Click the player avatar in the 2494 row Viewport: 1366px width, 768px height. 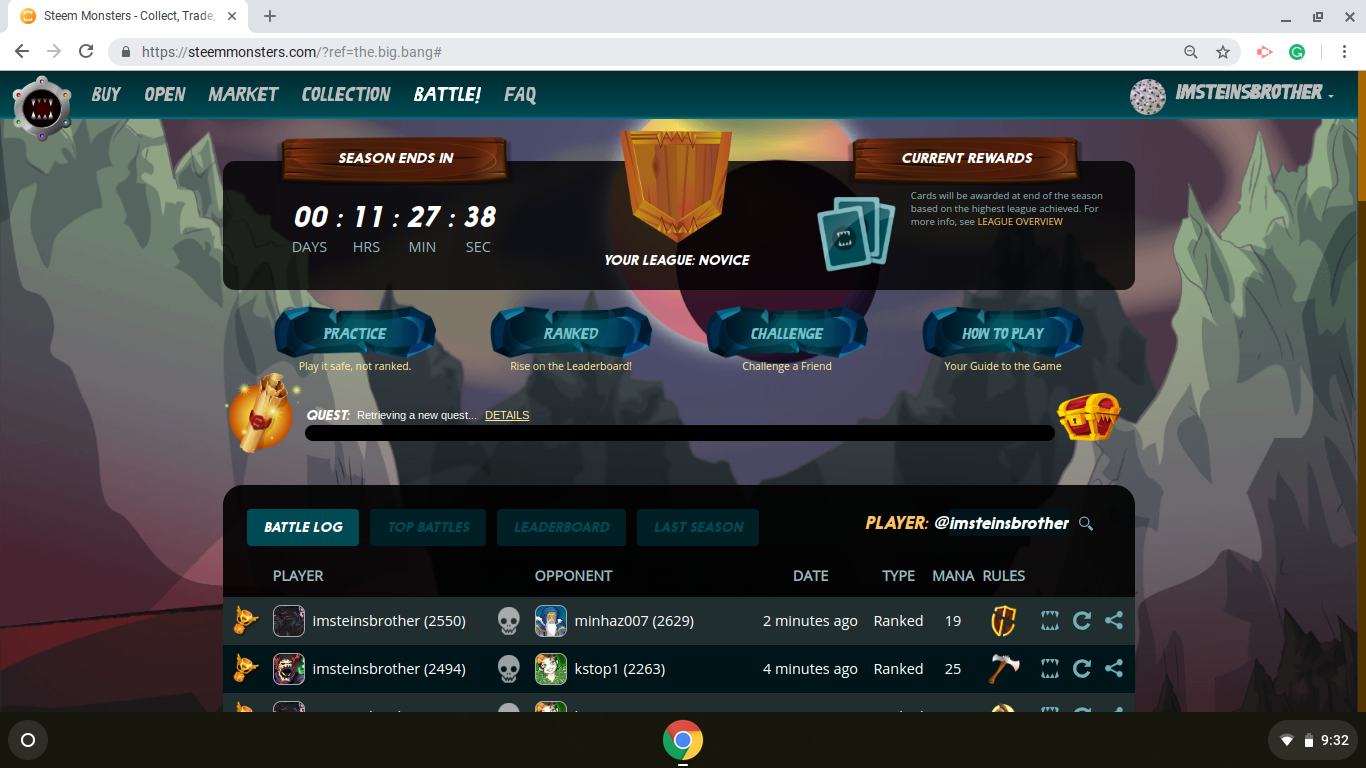click(289, 669)
